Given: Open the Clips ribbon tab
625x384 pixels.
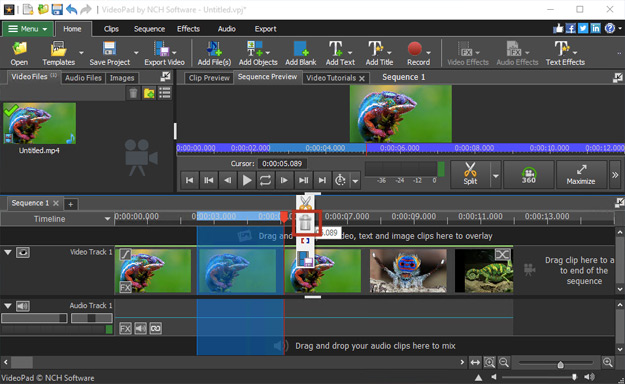Looking at the screenshot, I should 111,29.
